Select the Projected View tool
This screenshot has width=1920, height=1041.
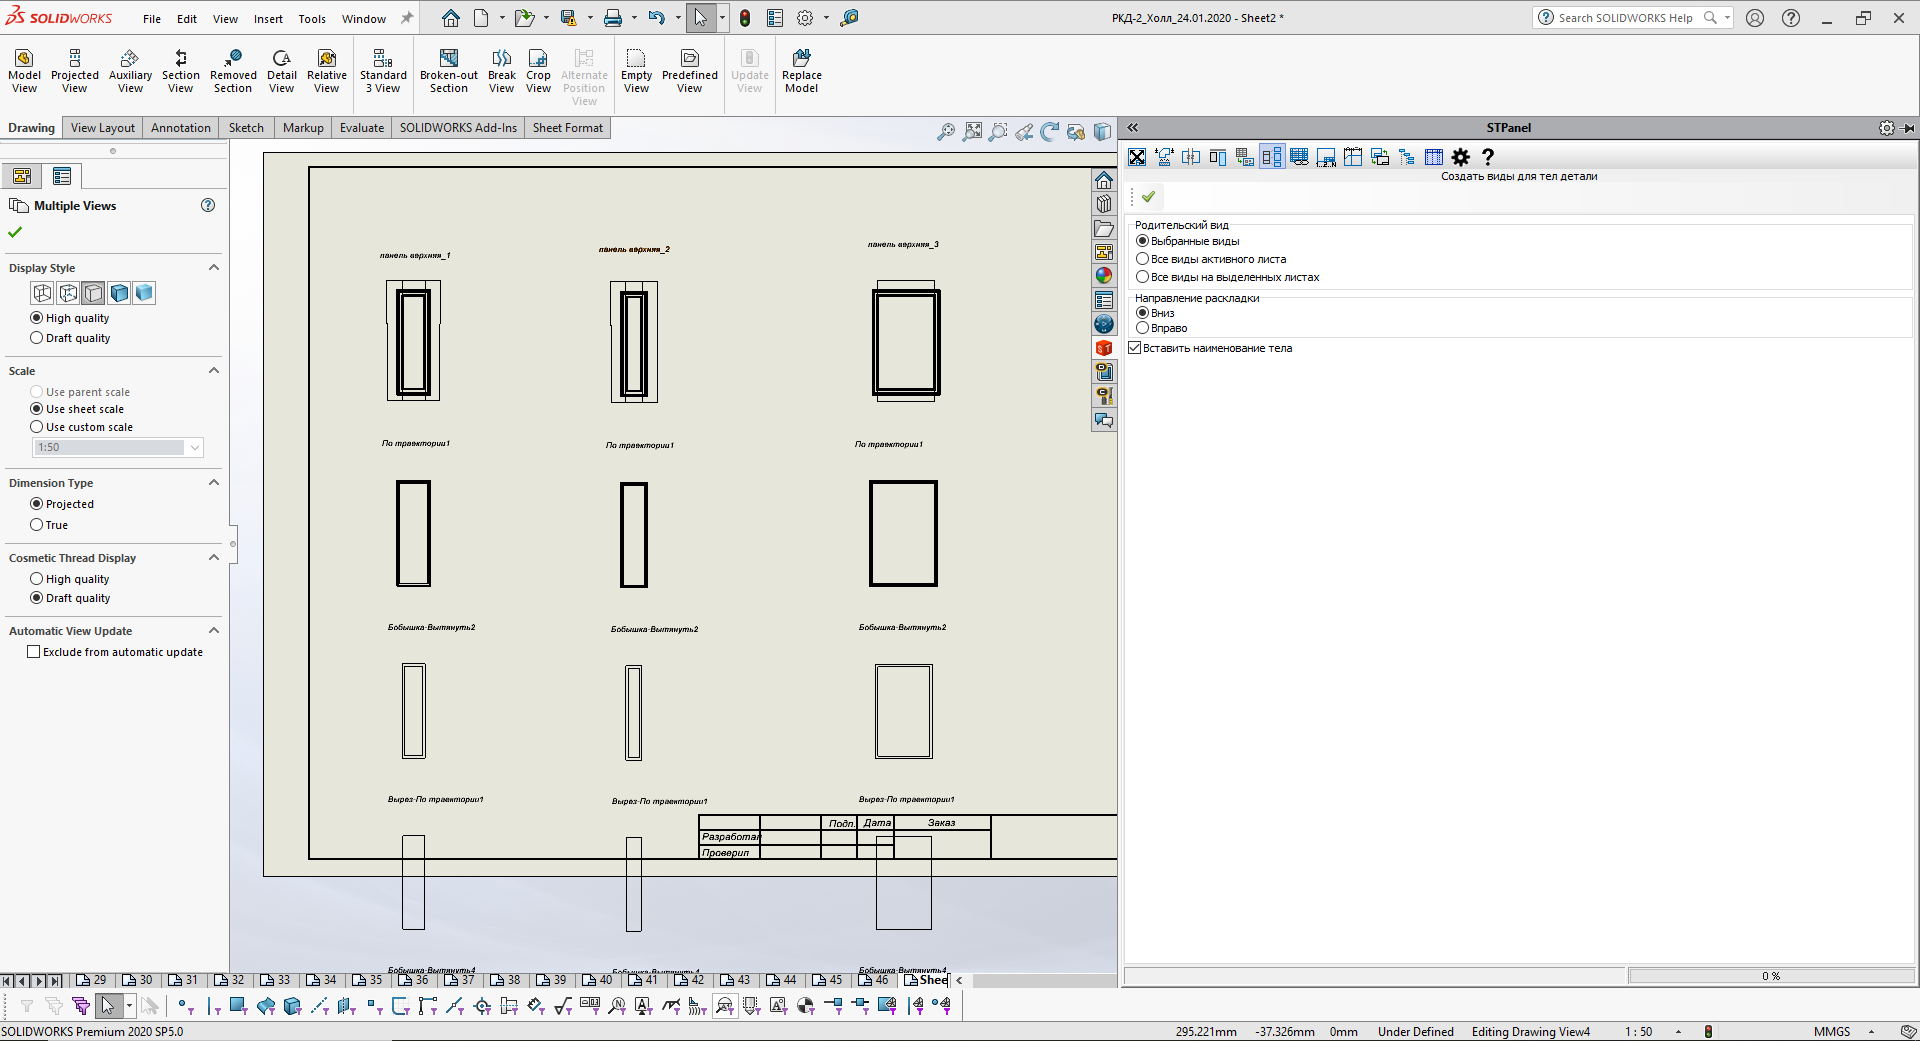coord(75,71)
